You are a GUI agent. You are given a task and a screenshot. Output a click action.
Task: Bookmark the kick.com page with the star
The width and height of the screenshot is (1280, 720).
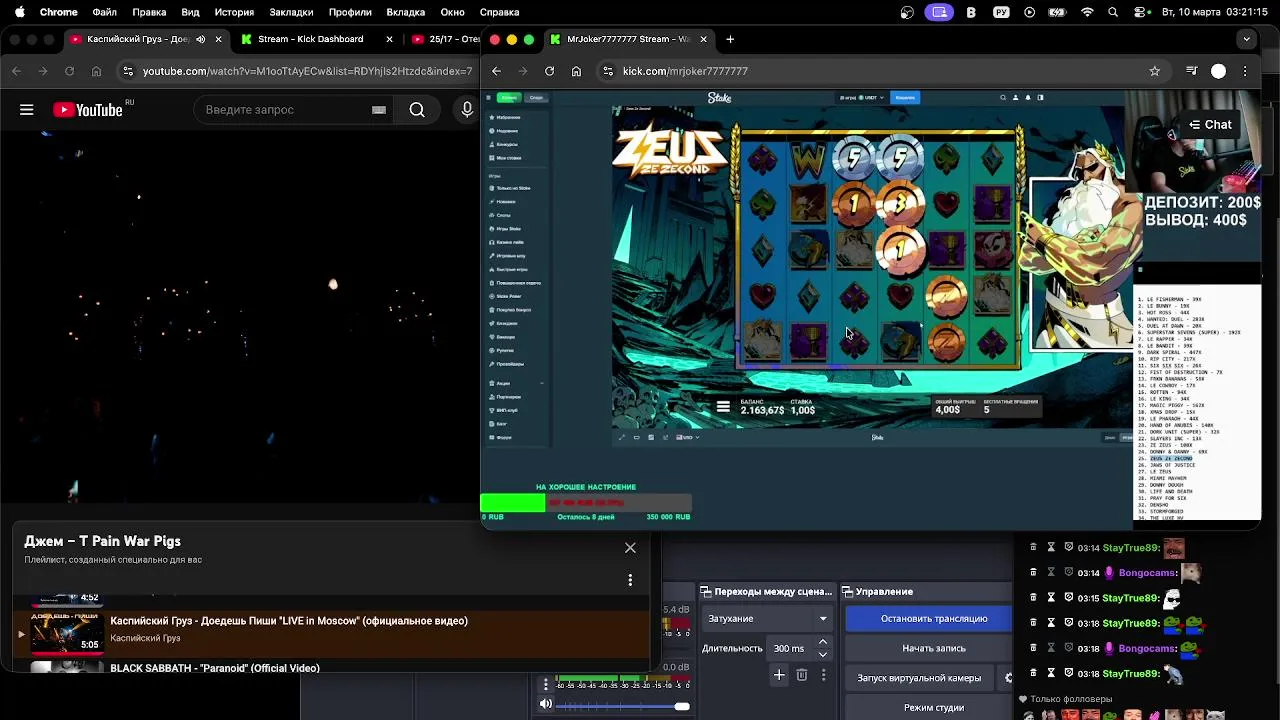1155,71
